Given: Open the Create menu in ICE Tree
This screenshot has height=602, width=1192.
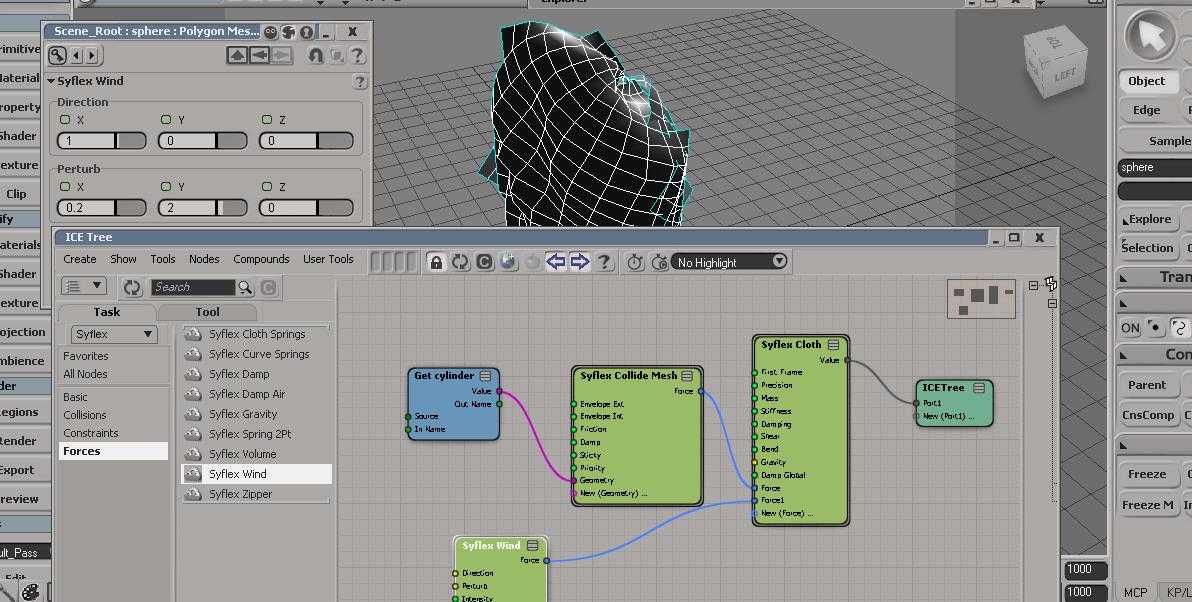Looking at the screenshot, I should [80, 259].
